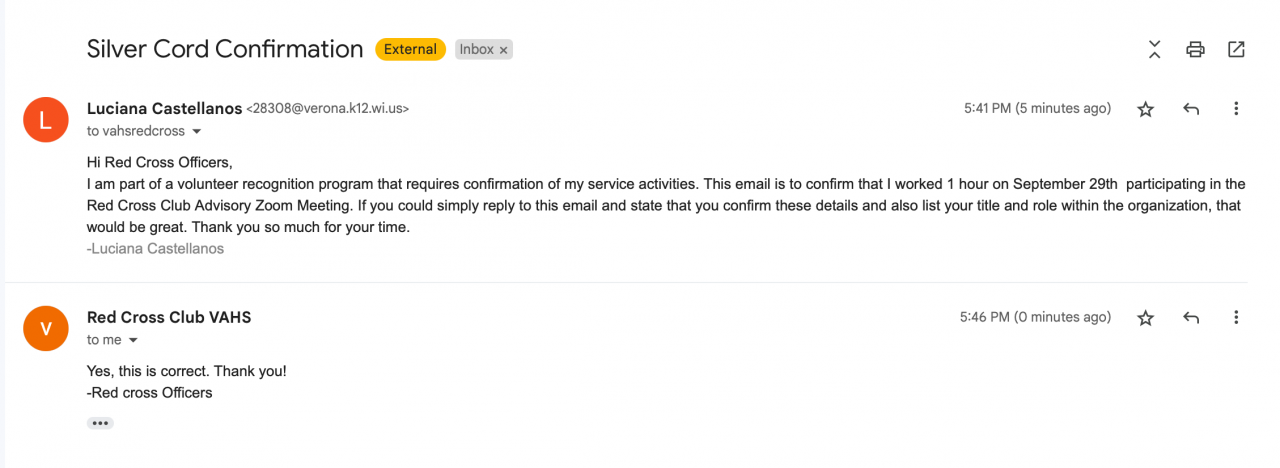The image size is (1280, 468).
Task: Click the Inbox label tag
Action: pos(477,49)
